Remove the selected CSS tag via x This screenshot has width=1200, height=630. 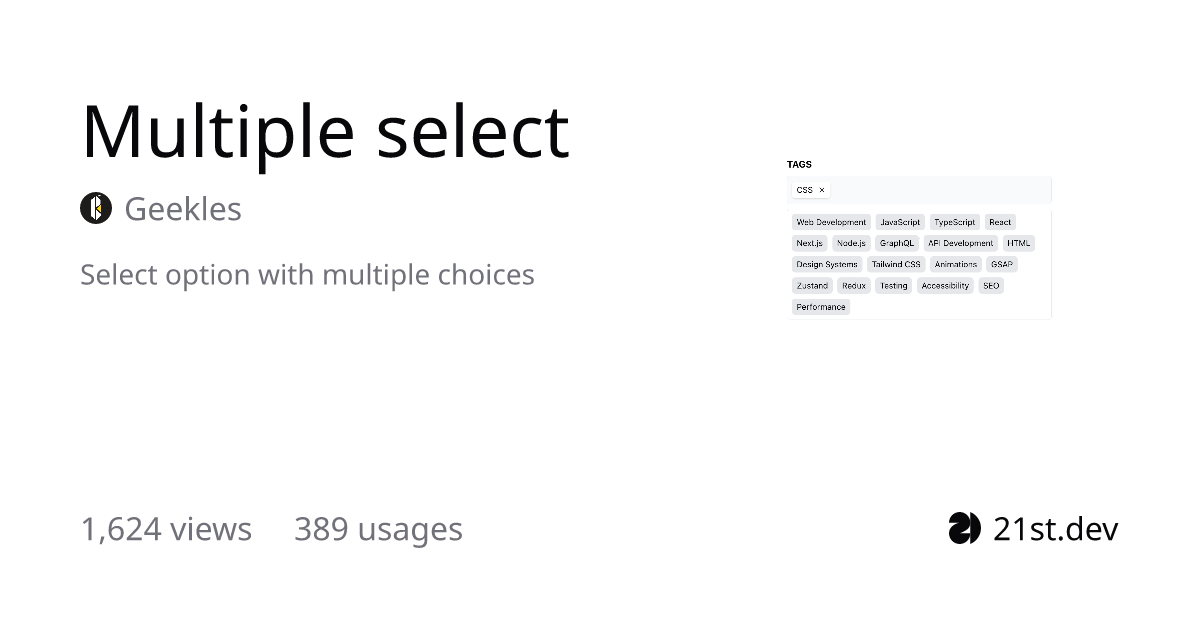pos(822,190)
